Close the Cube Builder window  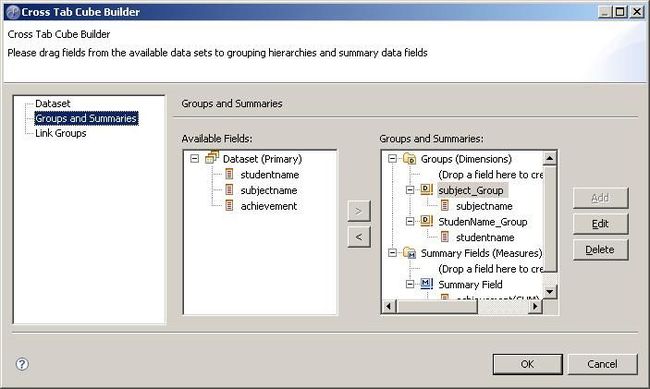(637, 12)
